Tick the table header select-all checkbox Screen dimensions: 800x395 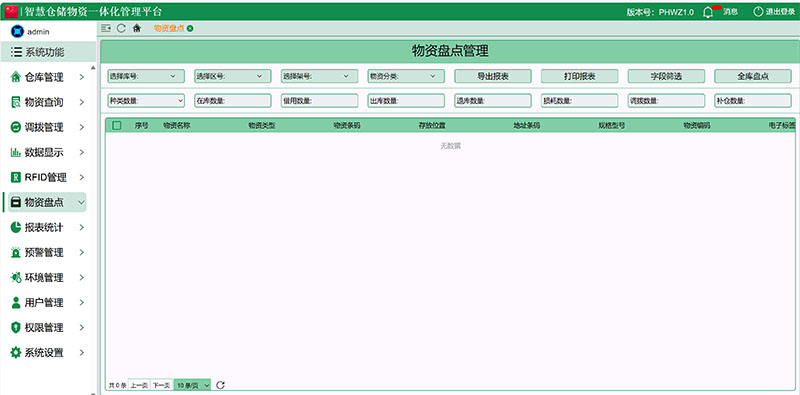117,126
